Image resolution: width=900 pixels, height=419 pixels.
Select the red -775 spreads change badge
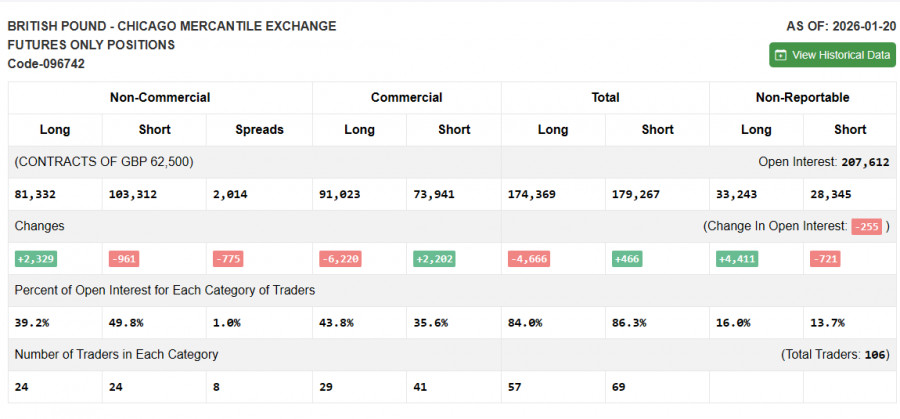228,259
